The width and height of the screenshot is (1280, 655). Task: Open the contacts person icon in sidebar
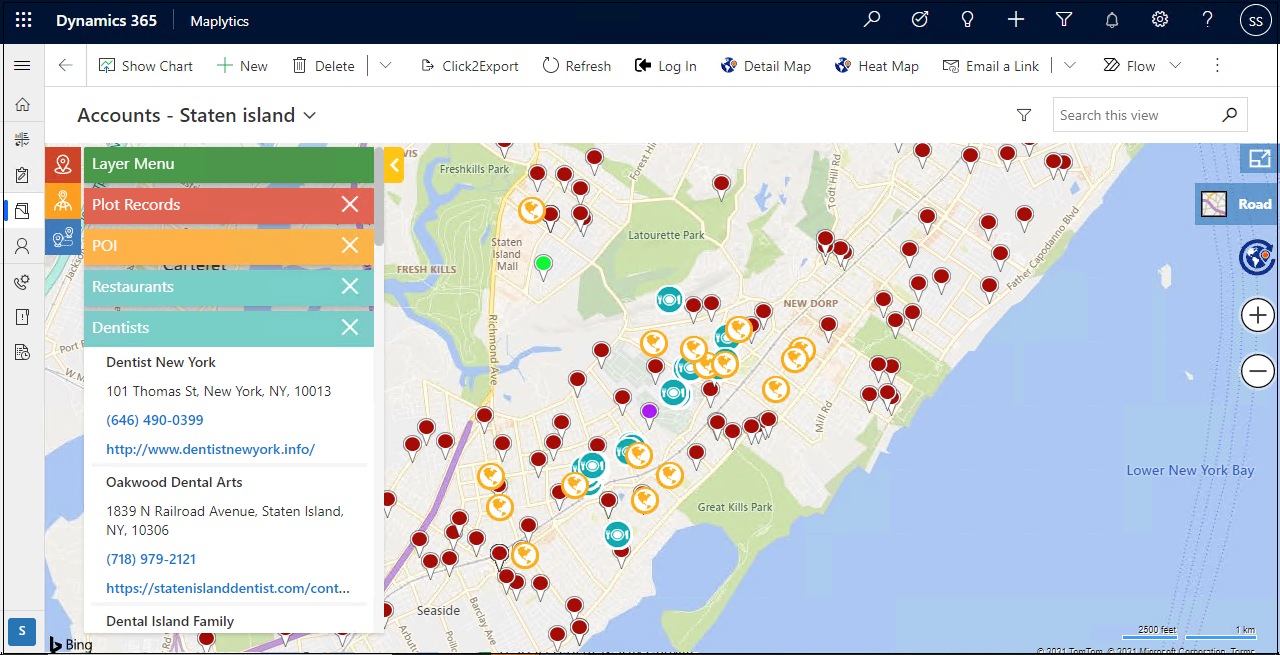point(22,246)
